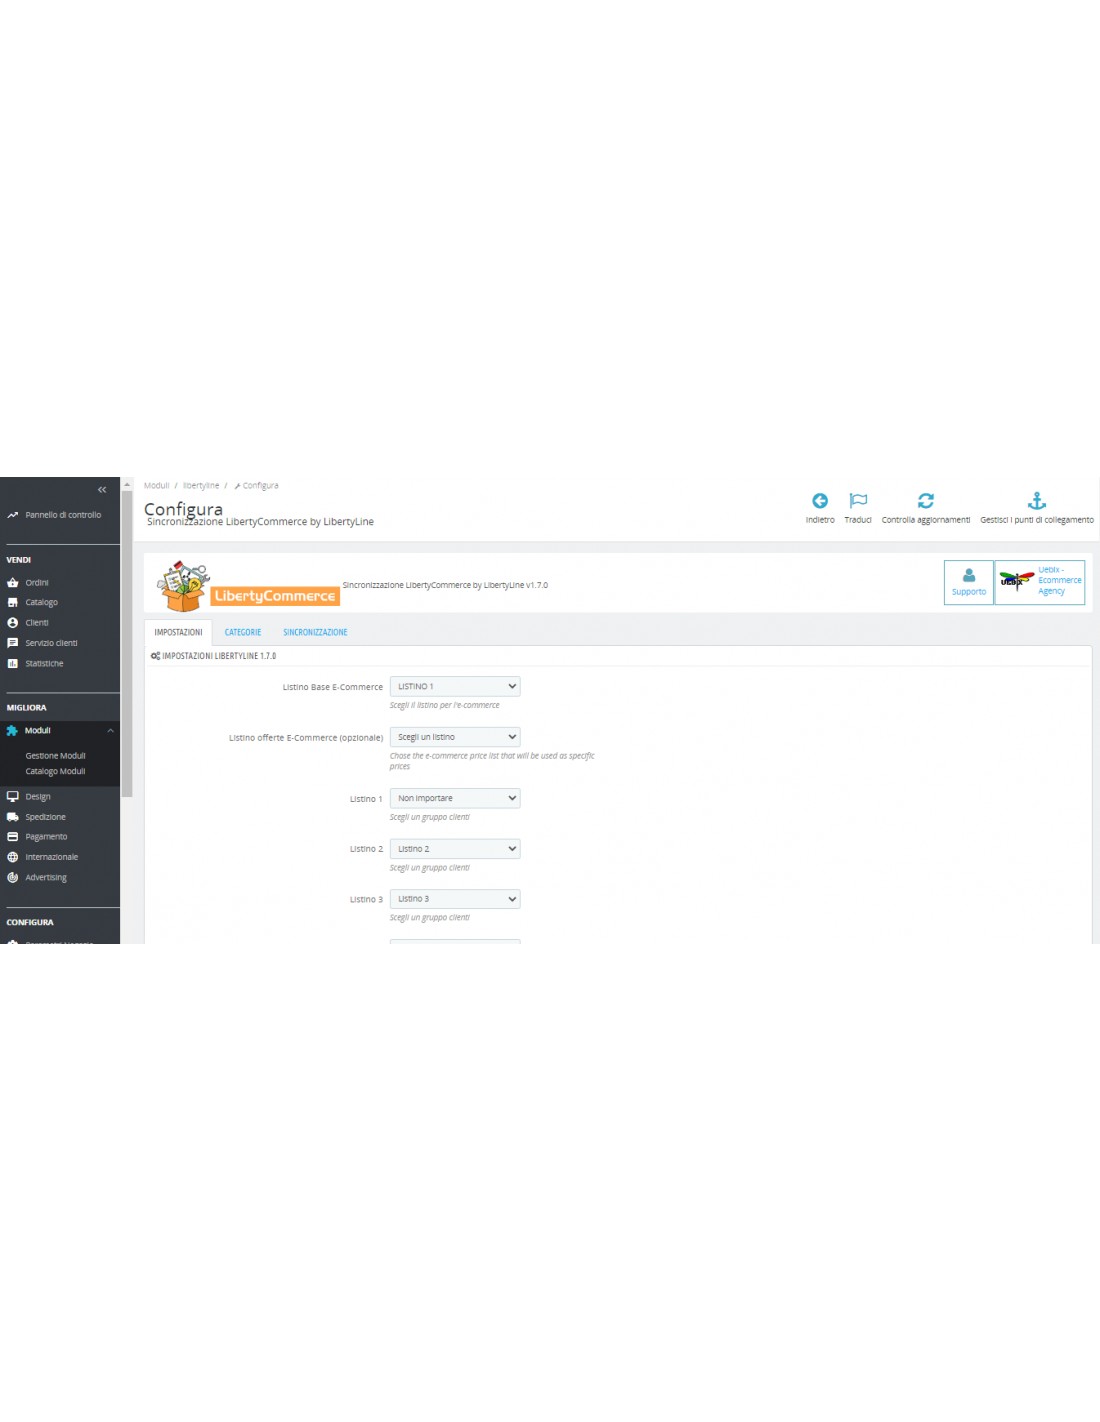Click the Statistiche chart icon

pos(12,663)
